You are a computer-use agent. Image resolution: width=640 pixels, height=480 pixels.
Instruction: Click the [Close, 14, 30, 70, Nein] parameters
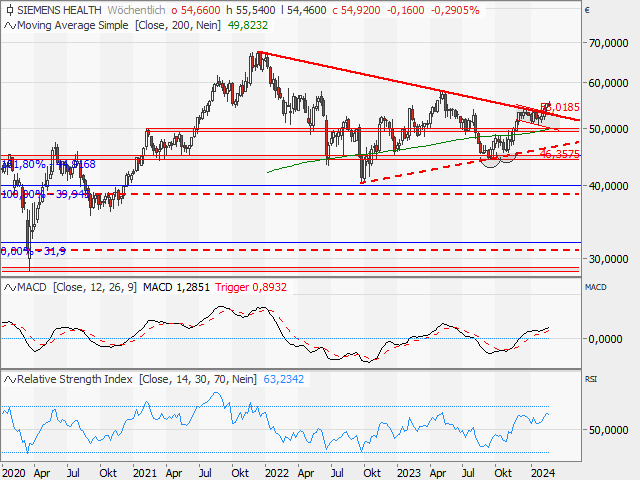198,379
